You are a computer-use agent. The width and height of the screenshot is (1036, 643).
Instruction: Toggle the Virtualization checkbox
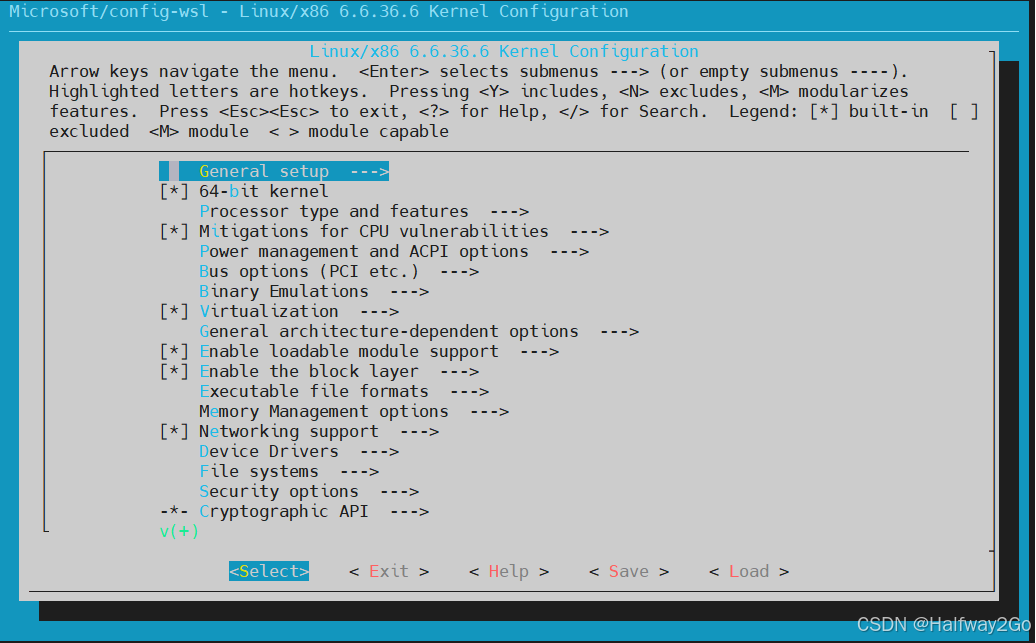tap(174, 311)
